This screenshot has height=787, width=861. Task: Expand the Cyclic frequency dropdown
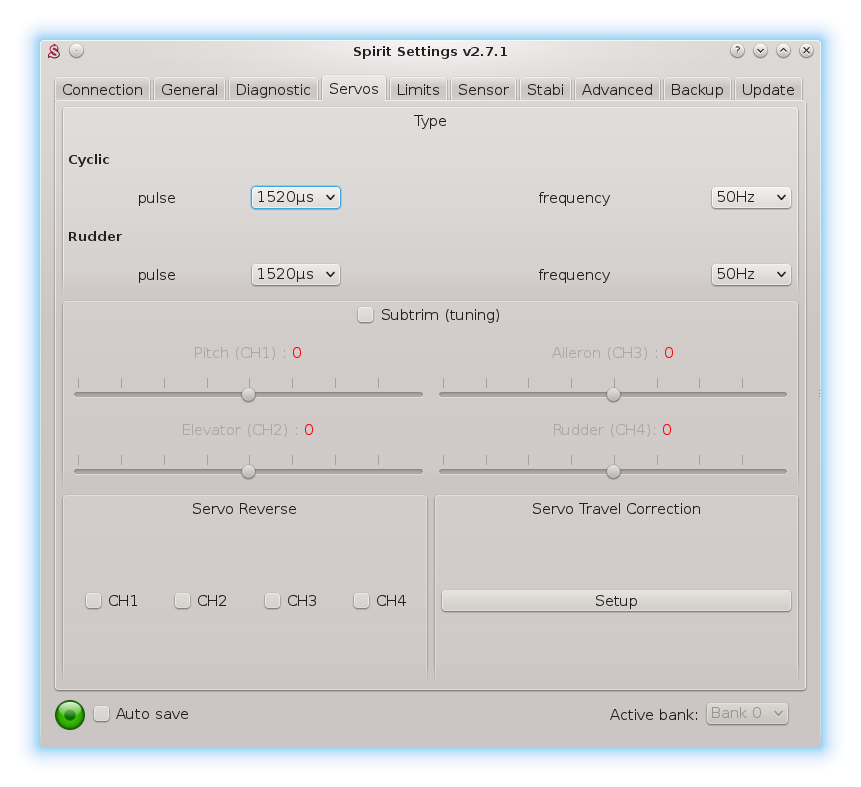pyautogui.click(x=750, y=198)
